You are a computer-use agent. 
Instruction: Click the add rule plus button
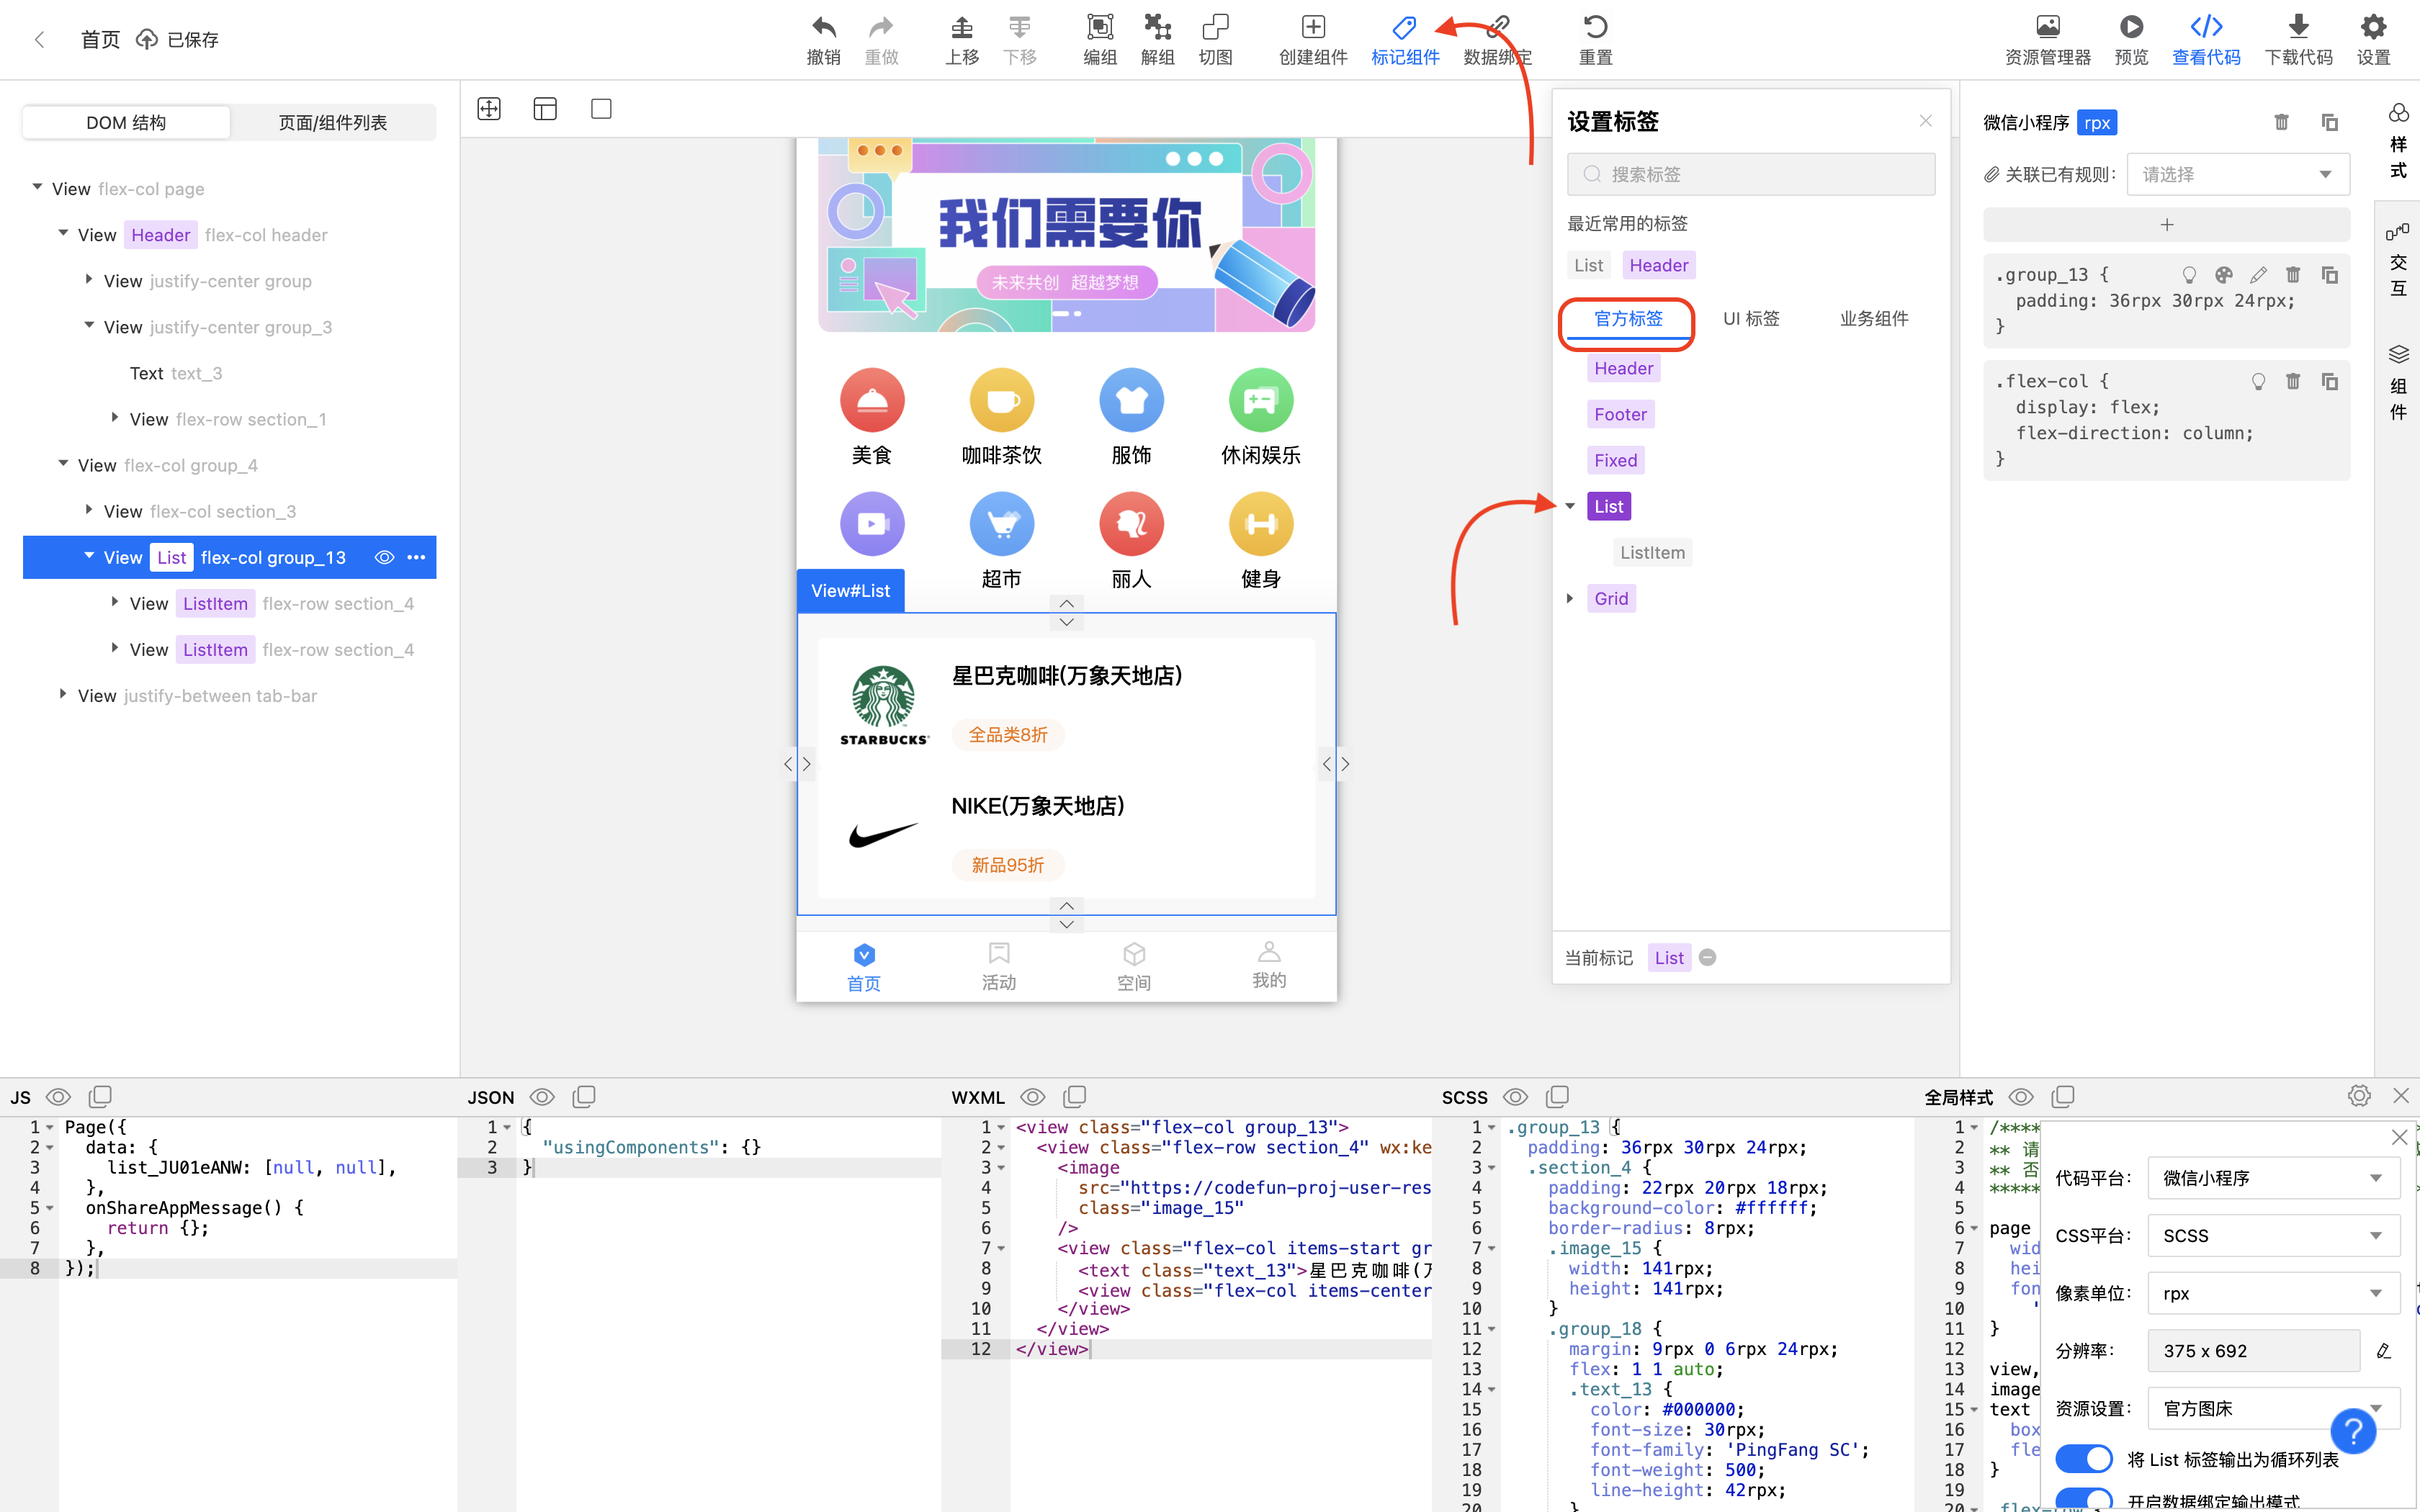[2166, 224]
